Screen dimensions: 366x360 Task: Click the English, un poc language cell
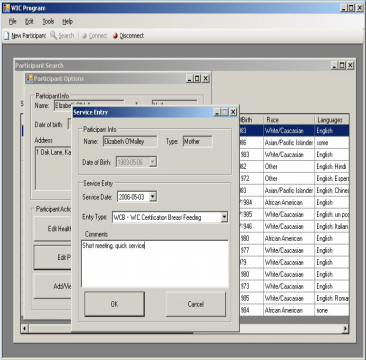(332, 215)
